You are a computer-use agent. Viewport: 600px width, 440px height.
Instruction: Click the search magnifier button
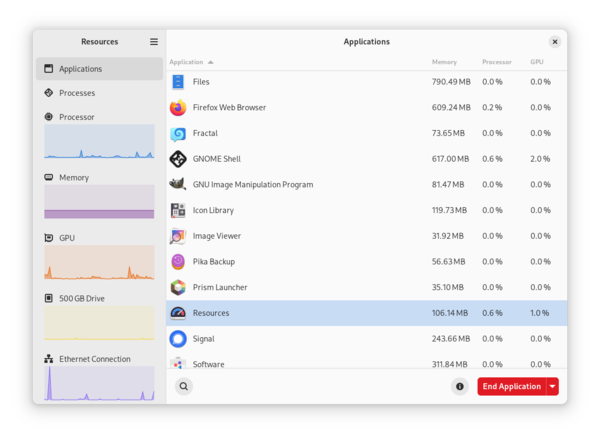pos(184,386)
